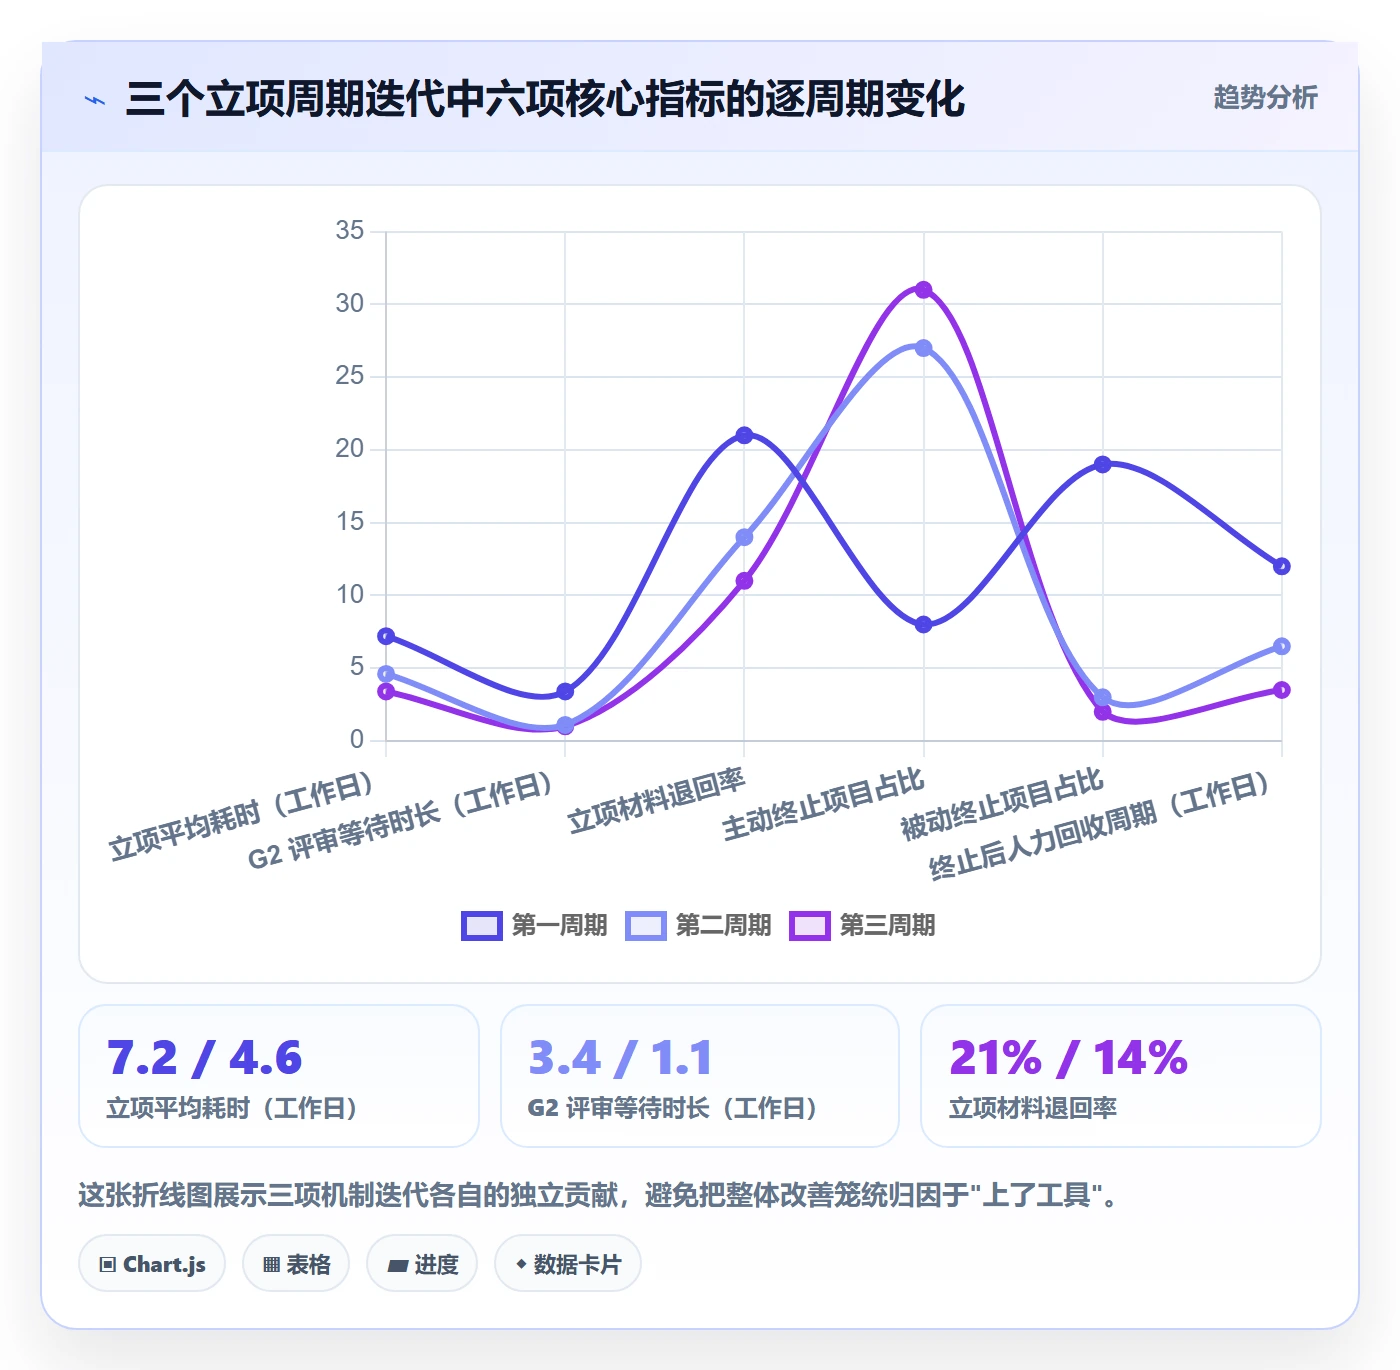This screenshot has width=1400, height=1370.
Task: Click 第三周期 point at 11 on 立项材料退回率
Action: [x=744, y=581]
